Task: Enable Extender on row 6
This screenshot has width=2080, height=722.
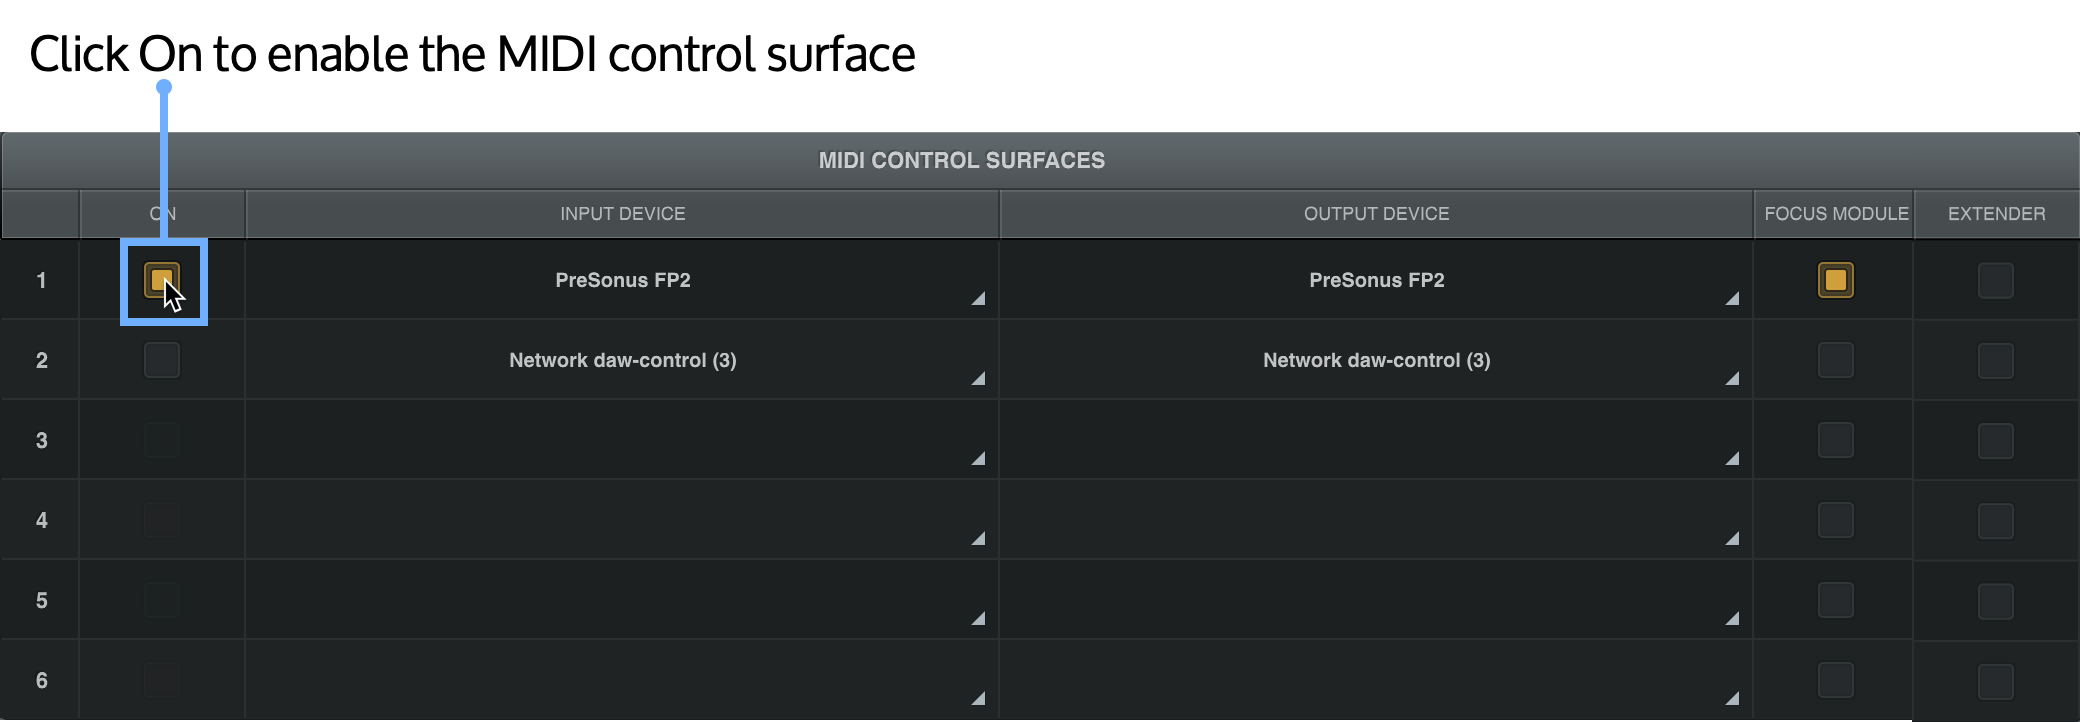Action: click(1996, 680)
